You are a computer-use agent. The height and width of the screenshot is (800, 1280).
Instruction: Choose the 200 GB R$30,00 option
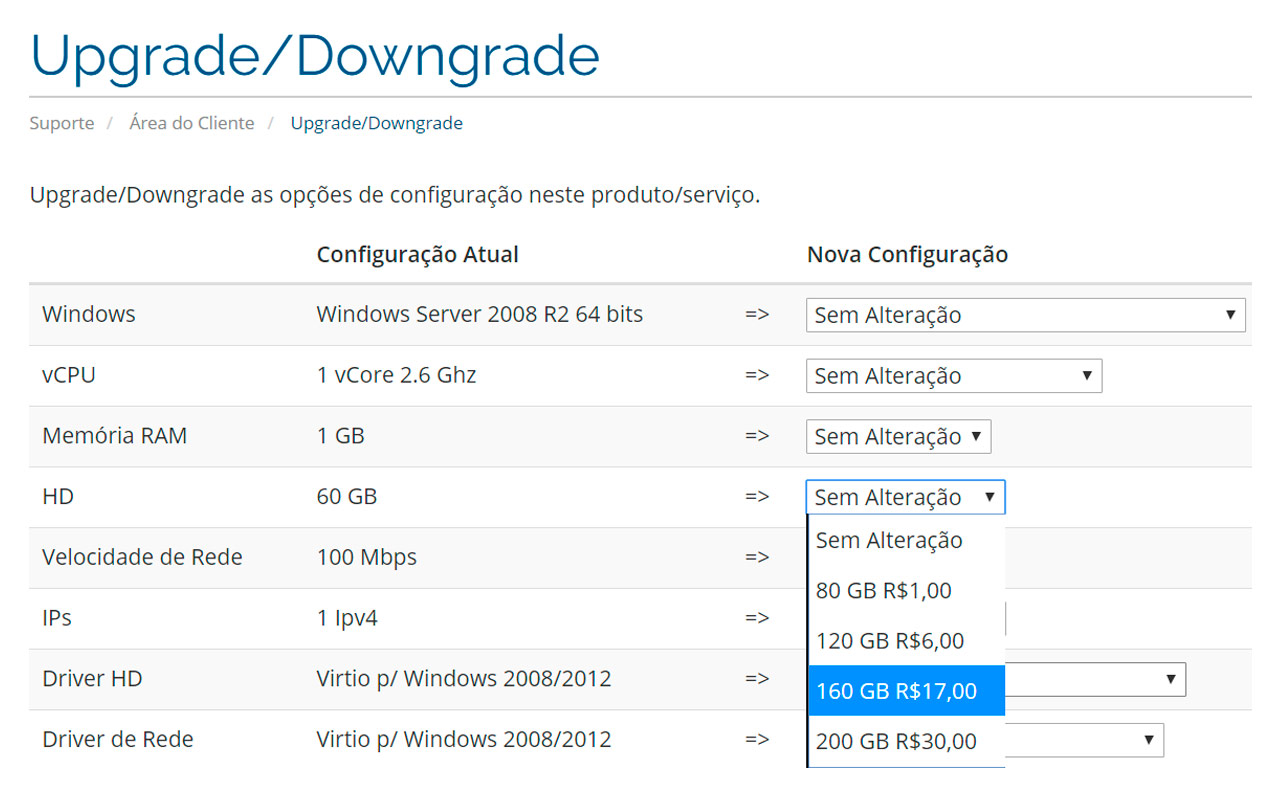pos(906,741)
